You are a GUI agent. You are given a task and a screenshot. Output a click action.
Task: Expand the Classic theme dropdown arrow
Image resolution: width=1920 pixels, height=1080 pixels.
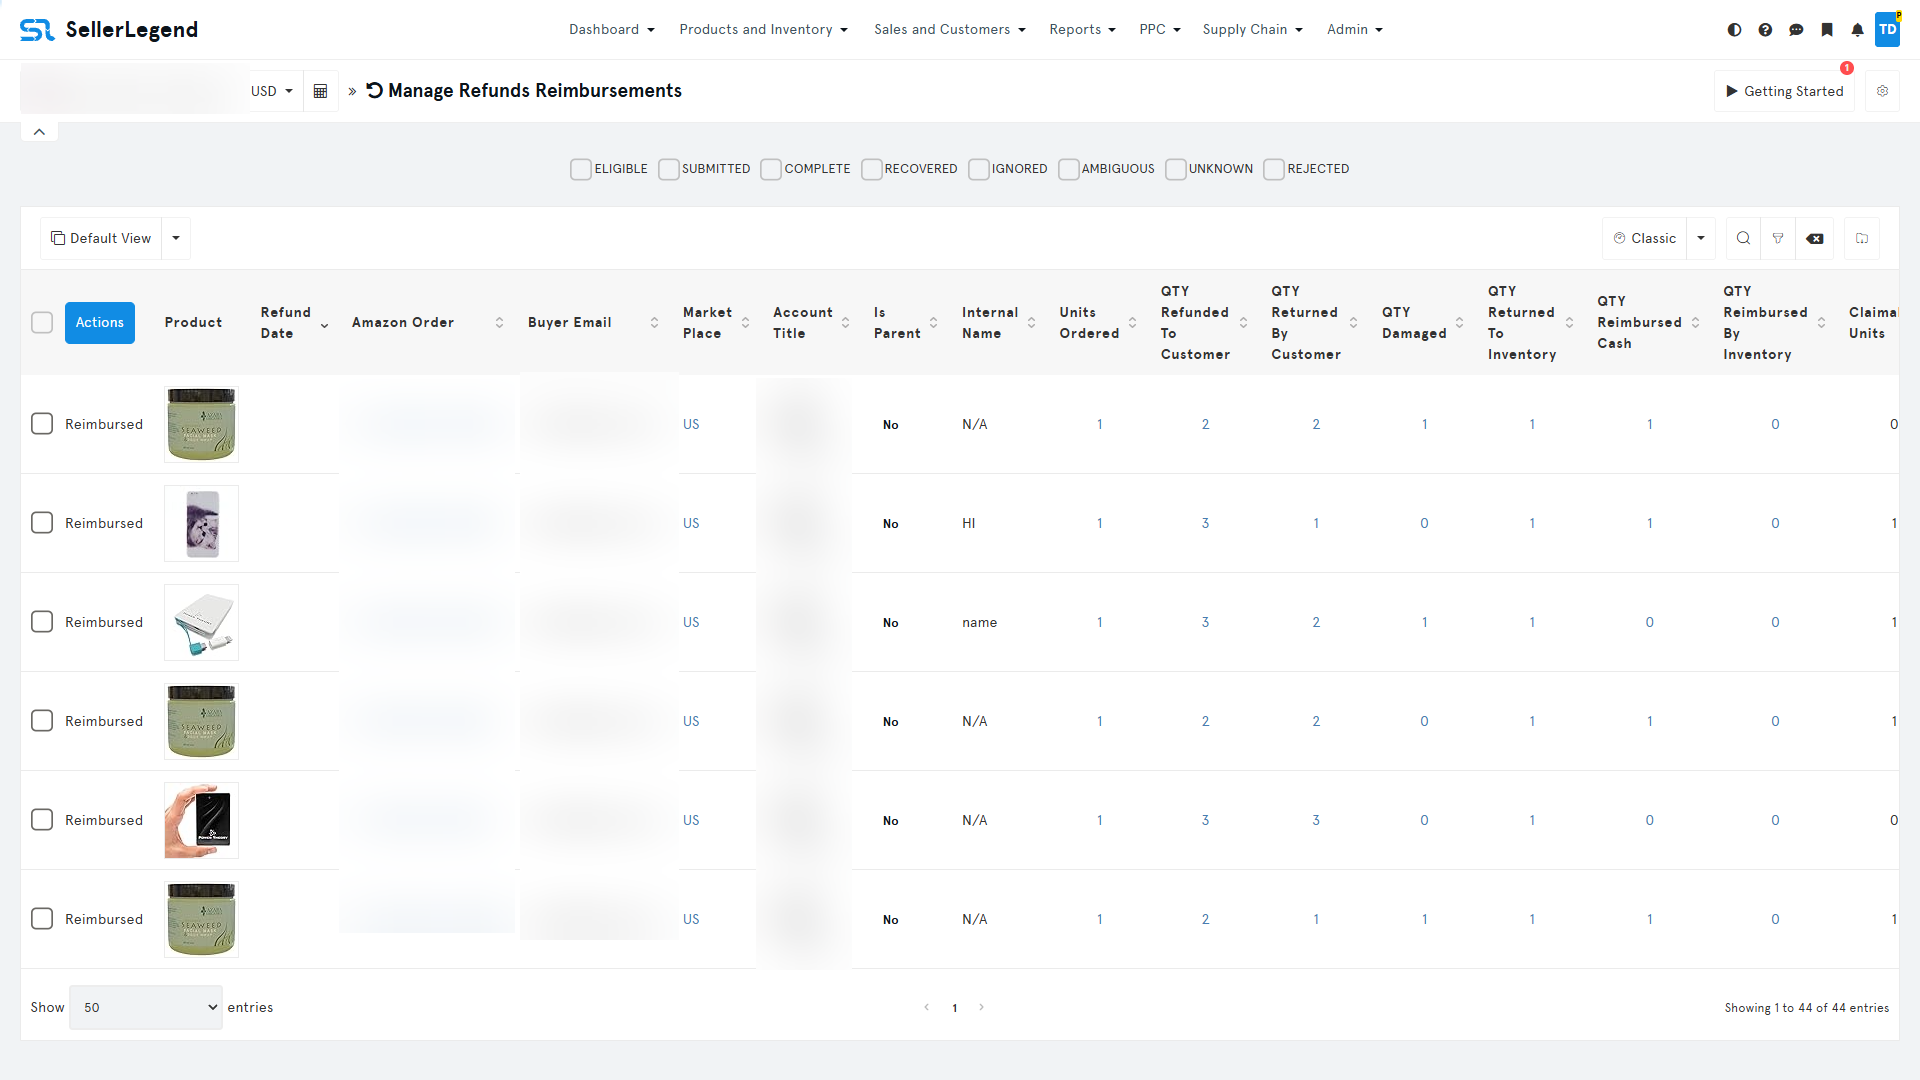click(x=1701, y=238)
